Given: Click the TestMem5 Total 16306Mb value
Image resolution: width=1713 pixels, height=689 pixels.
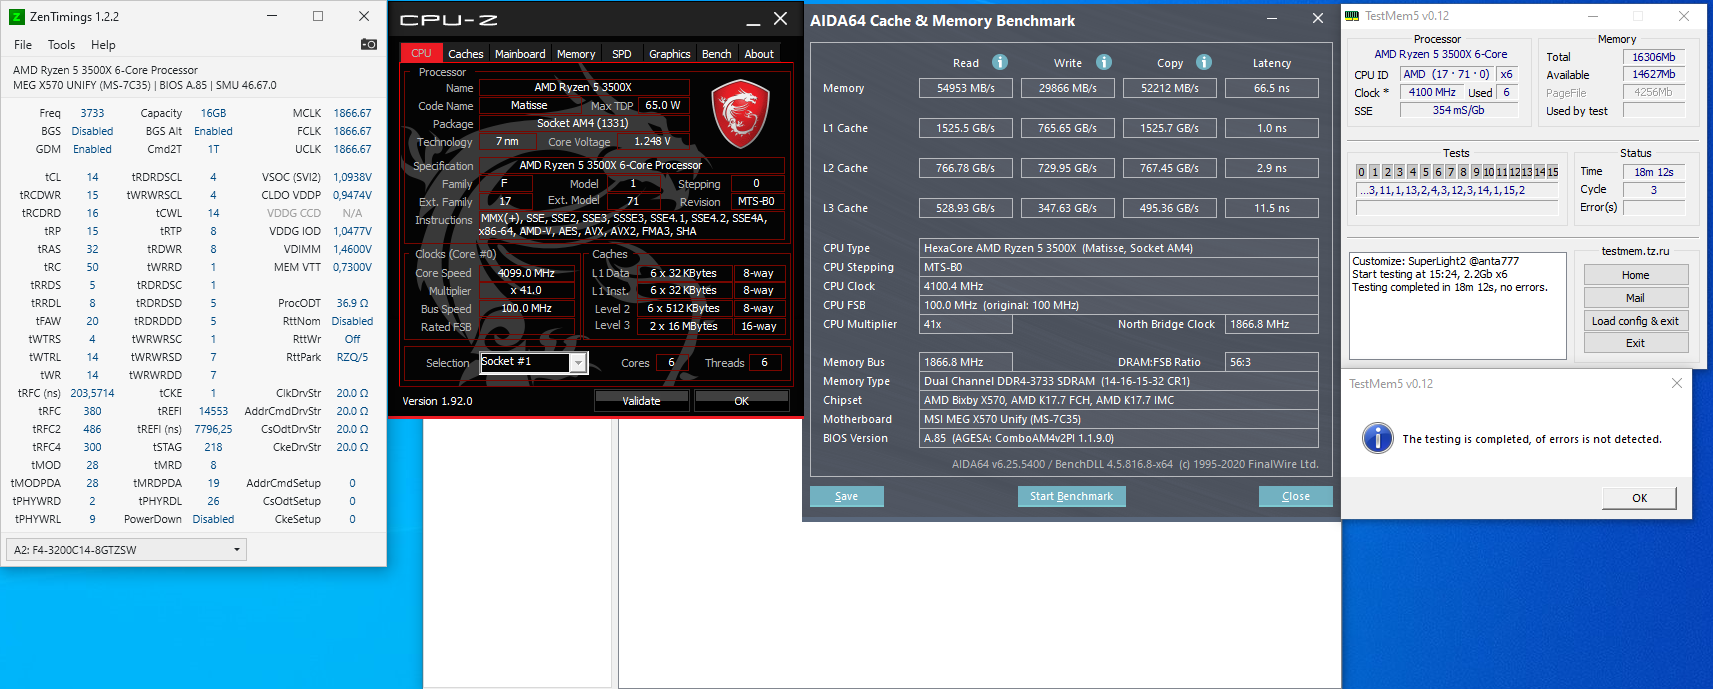Looking at the screenshot, I should pyautogui.click(x=1654, y=57).
